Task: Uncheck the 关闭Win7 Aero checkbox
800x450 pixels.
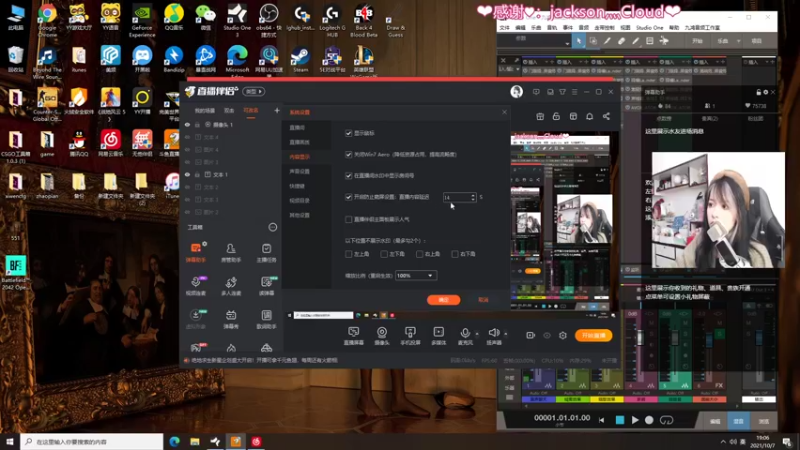Action: [x=348, y=154]
